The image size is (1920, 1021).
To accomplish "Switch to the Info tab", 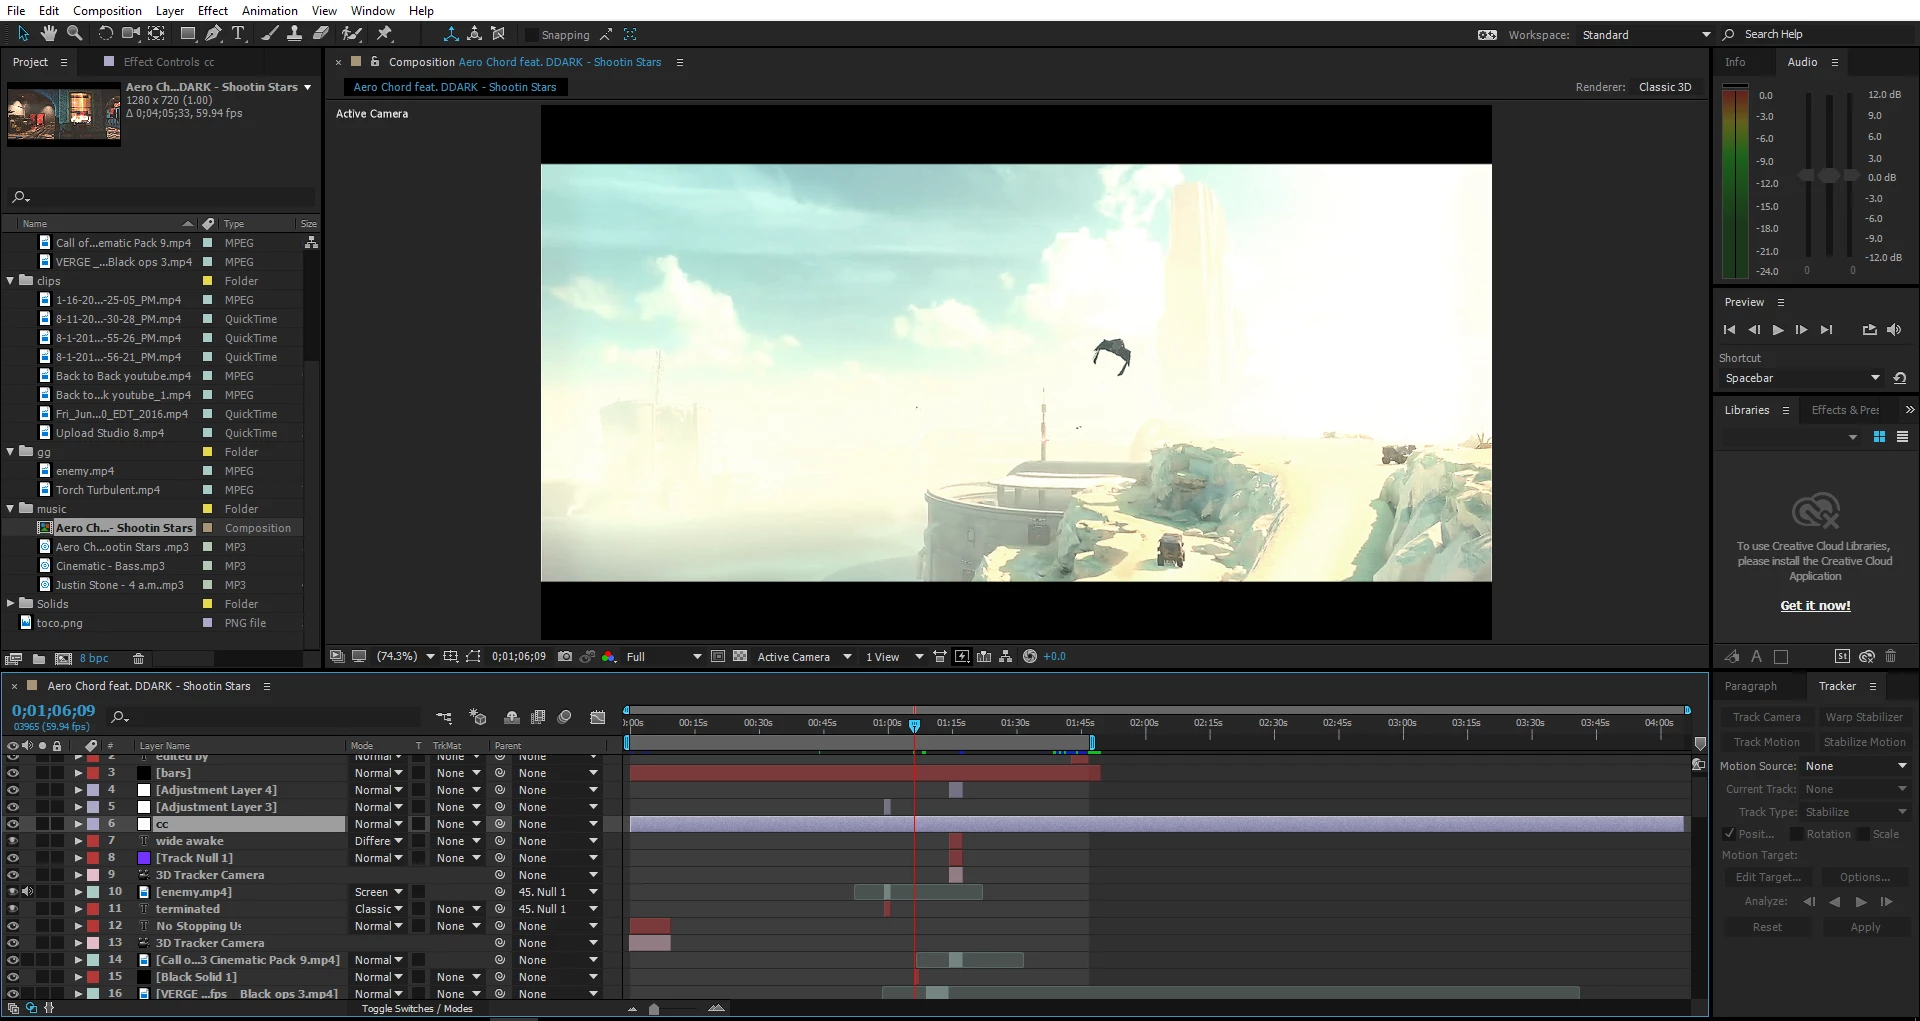I will coord(1735,62).
